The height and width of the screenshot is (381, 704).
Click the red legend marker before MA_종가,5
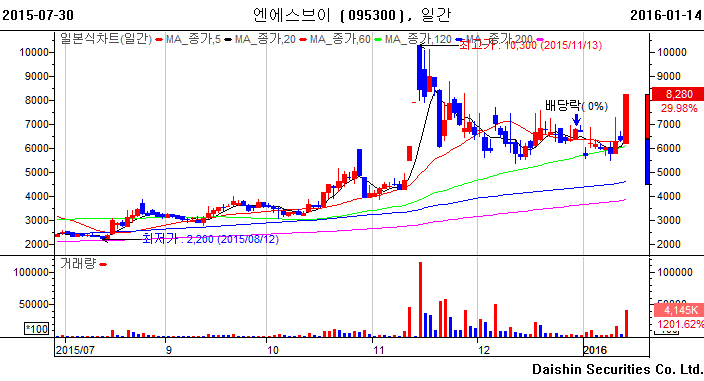158,40
